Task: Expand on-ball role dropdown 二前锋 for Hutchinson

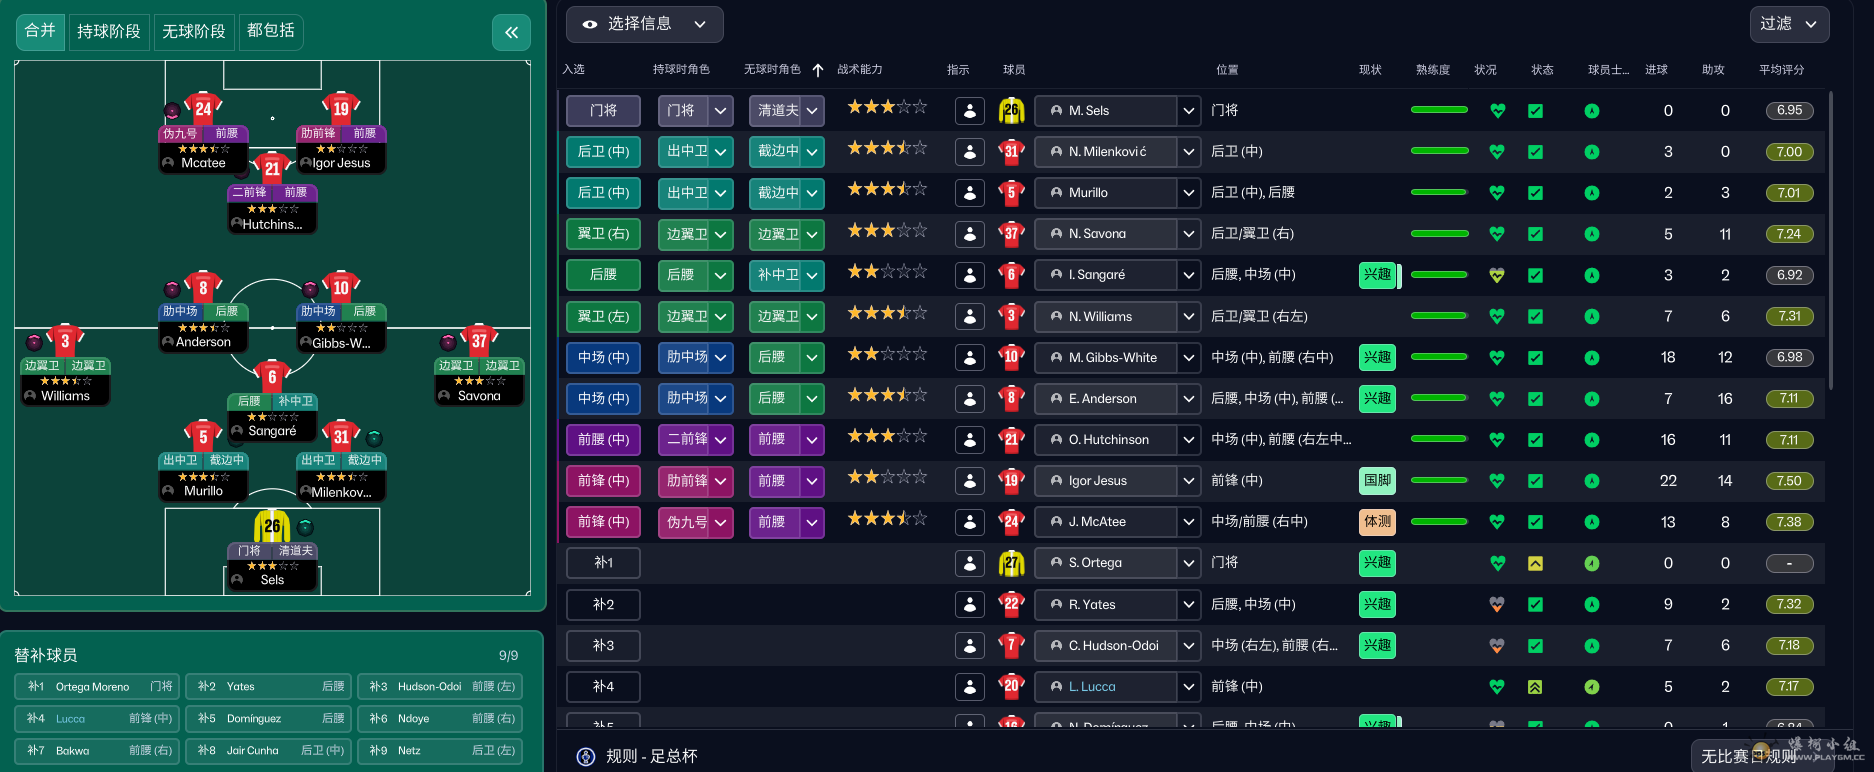Action: [x=721, y=439]
